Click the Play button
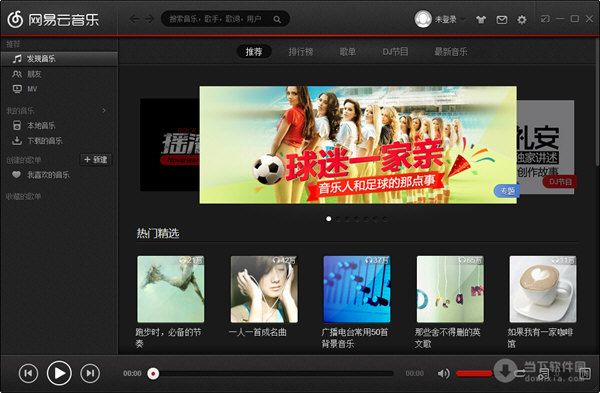The image size is (600, 393). pos(59,373)
